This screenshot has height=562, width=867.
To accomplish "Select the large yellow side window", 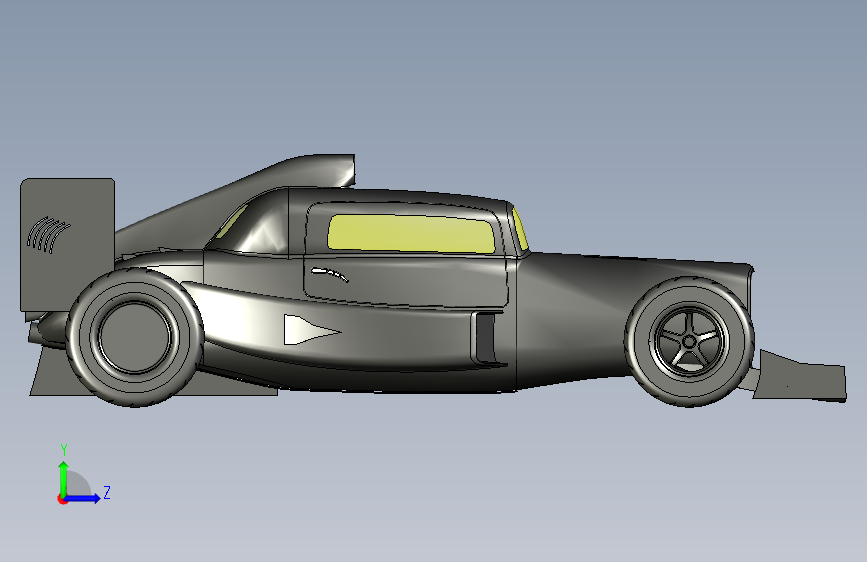I will tap(411, 234).
